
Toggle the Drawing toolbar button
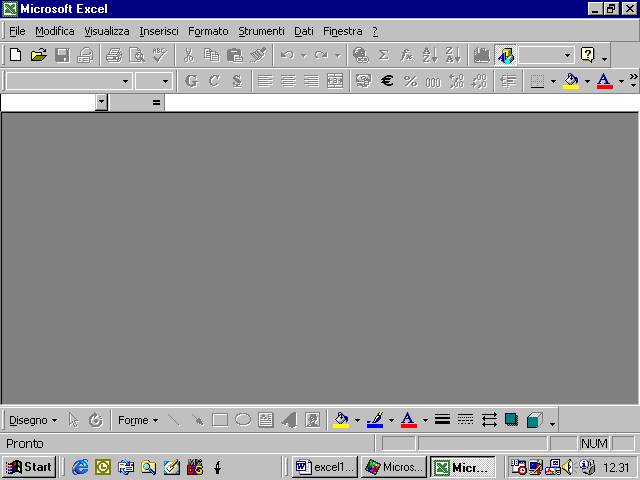[505, 55]
